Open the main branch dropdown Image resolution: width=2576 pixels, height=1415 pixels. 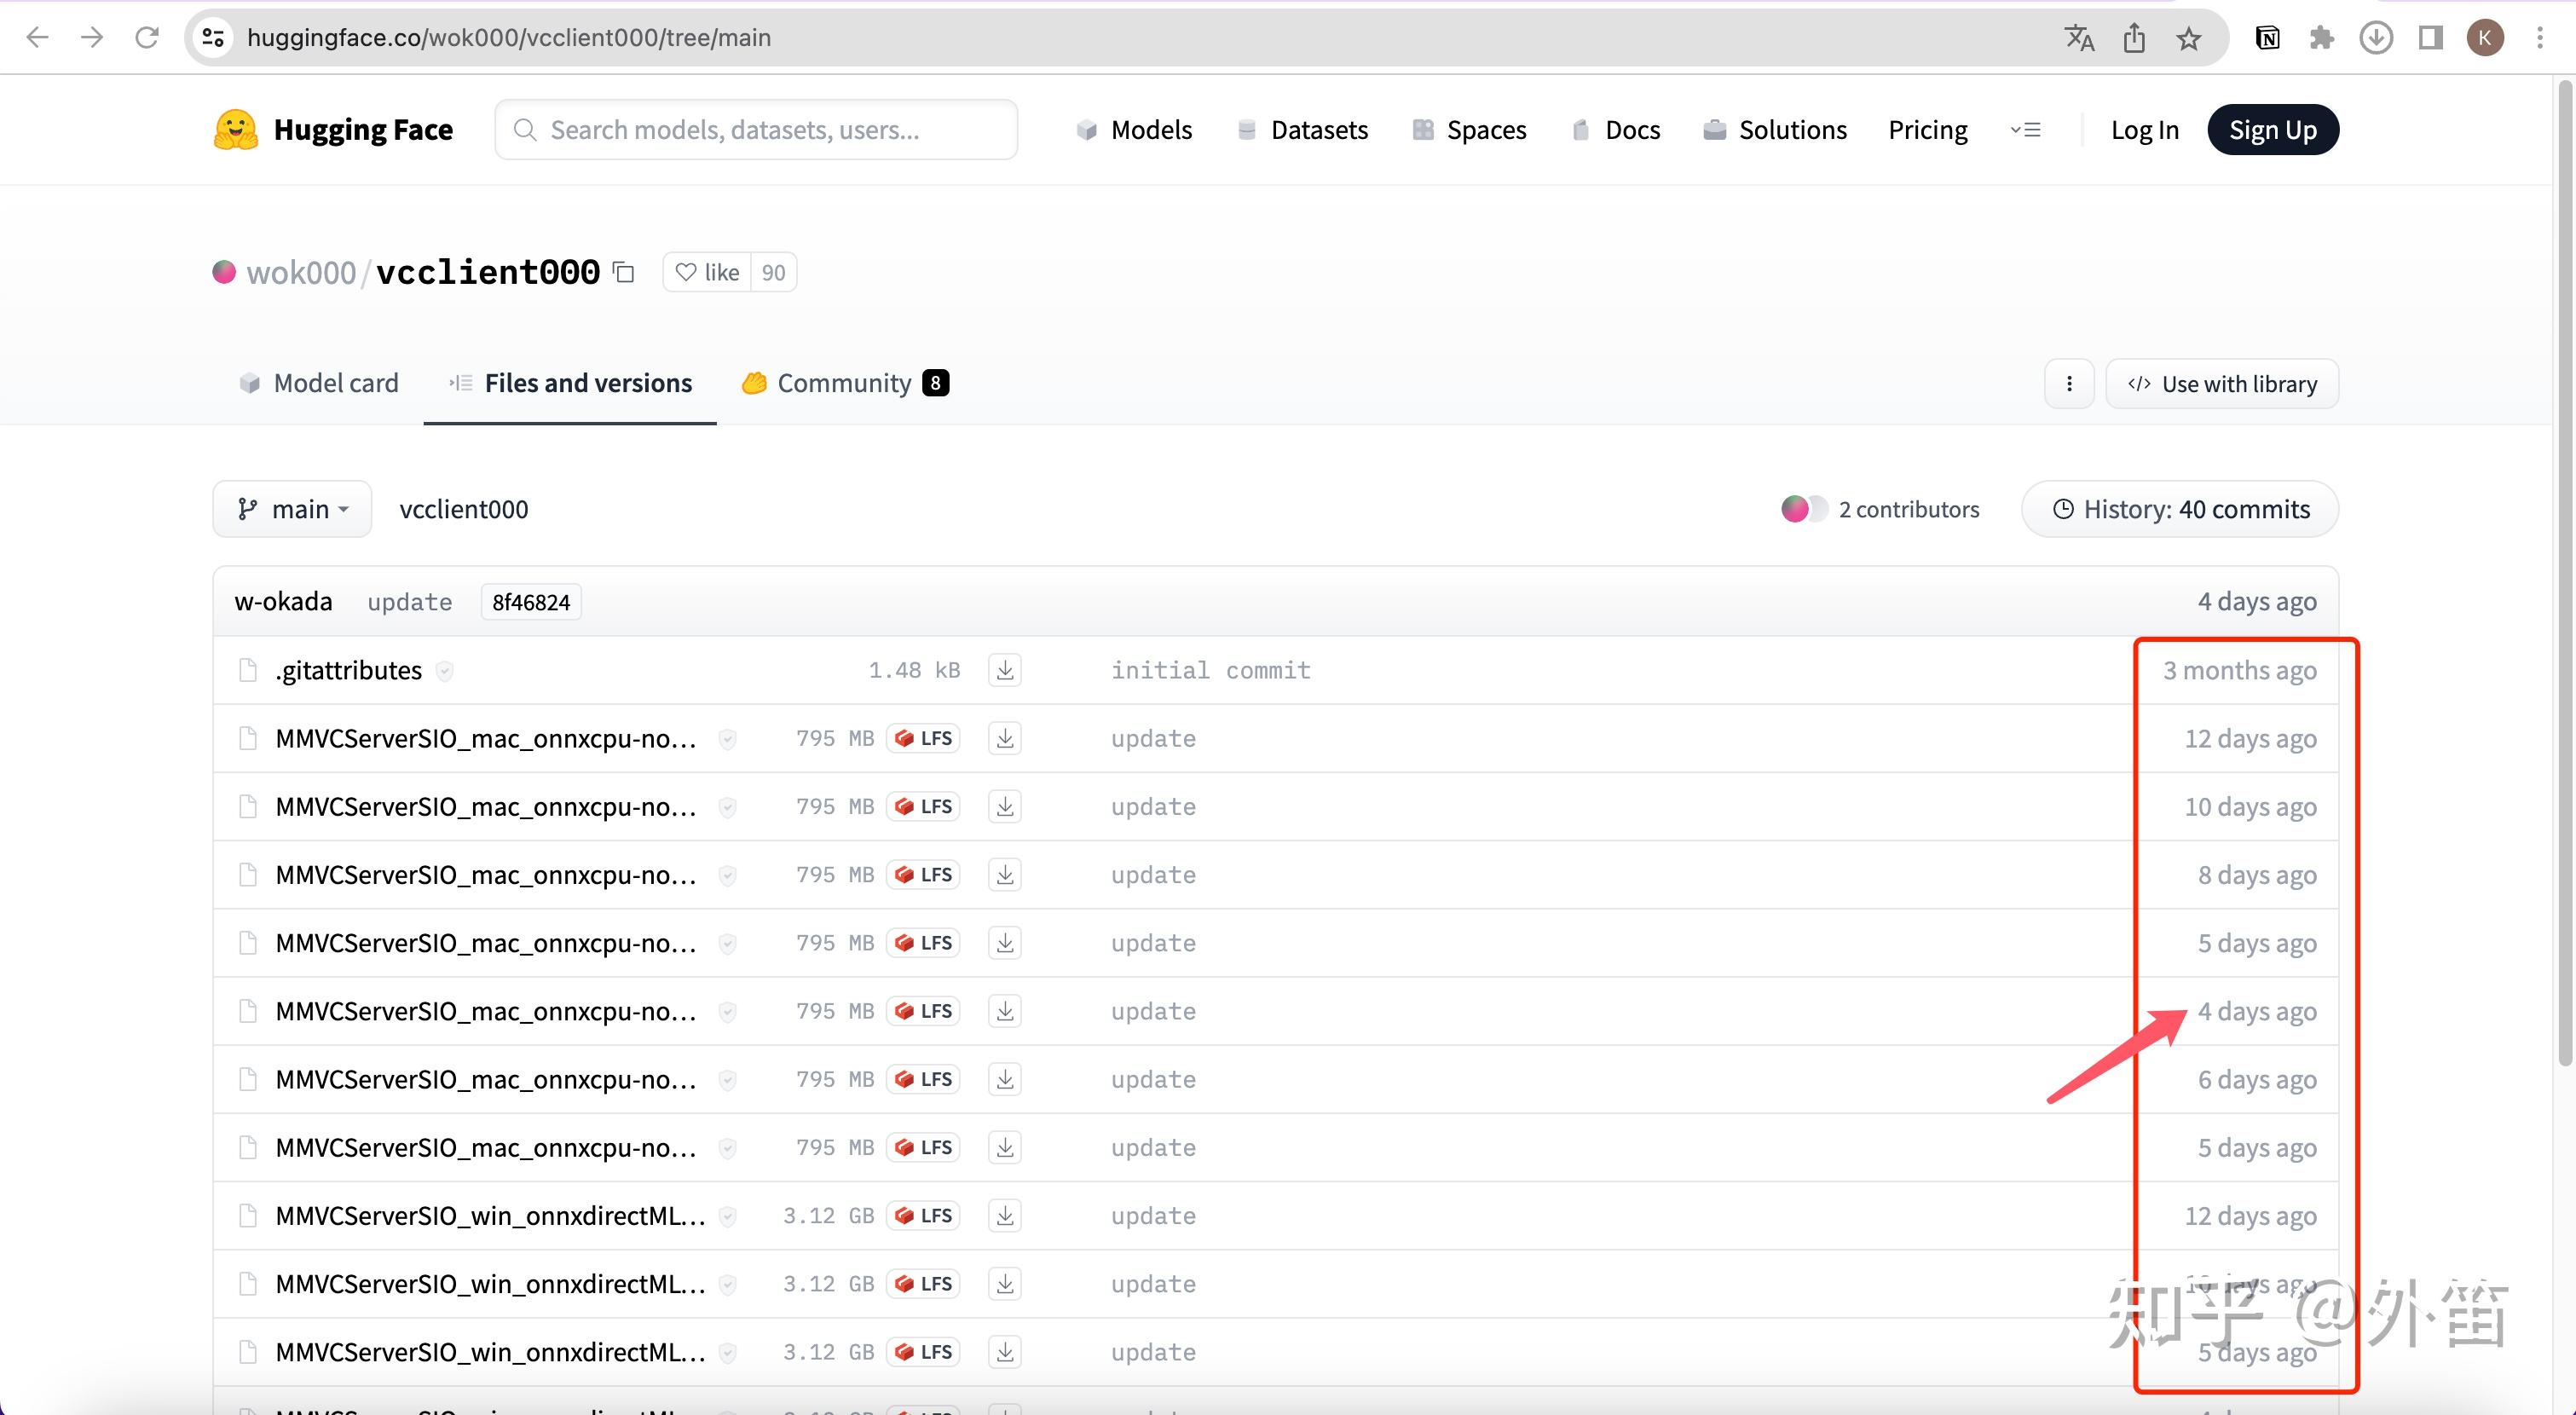292,509
